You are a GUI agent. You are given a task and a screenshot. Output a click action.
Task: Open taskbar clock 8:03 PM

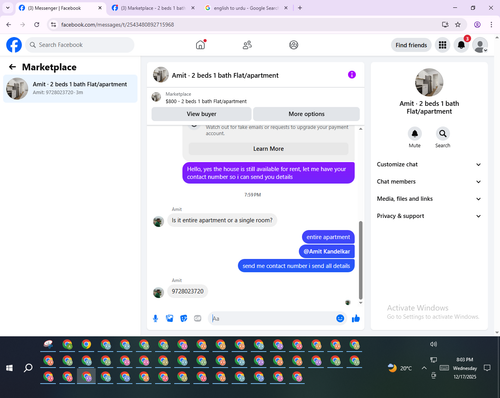[x=465, y=368]
